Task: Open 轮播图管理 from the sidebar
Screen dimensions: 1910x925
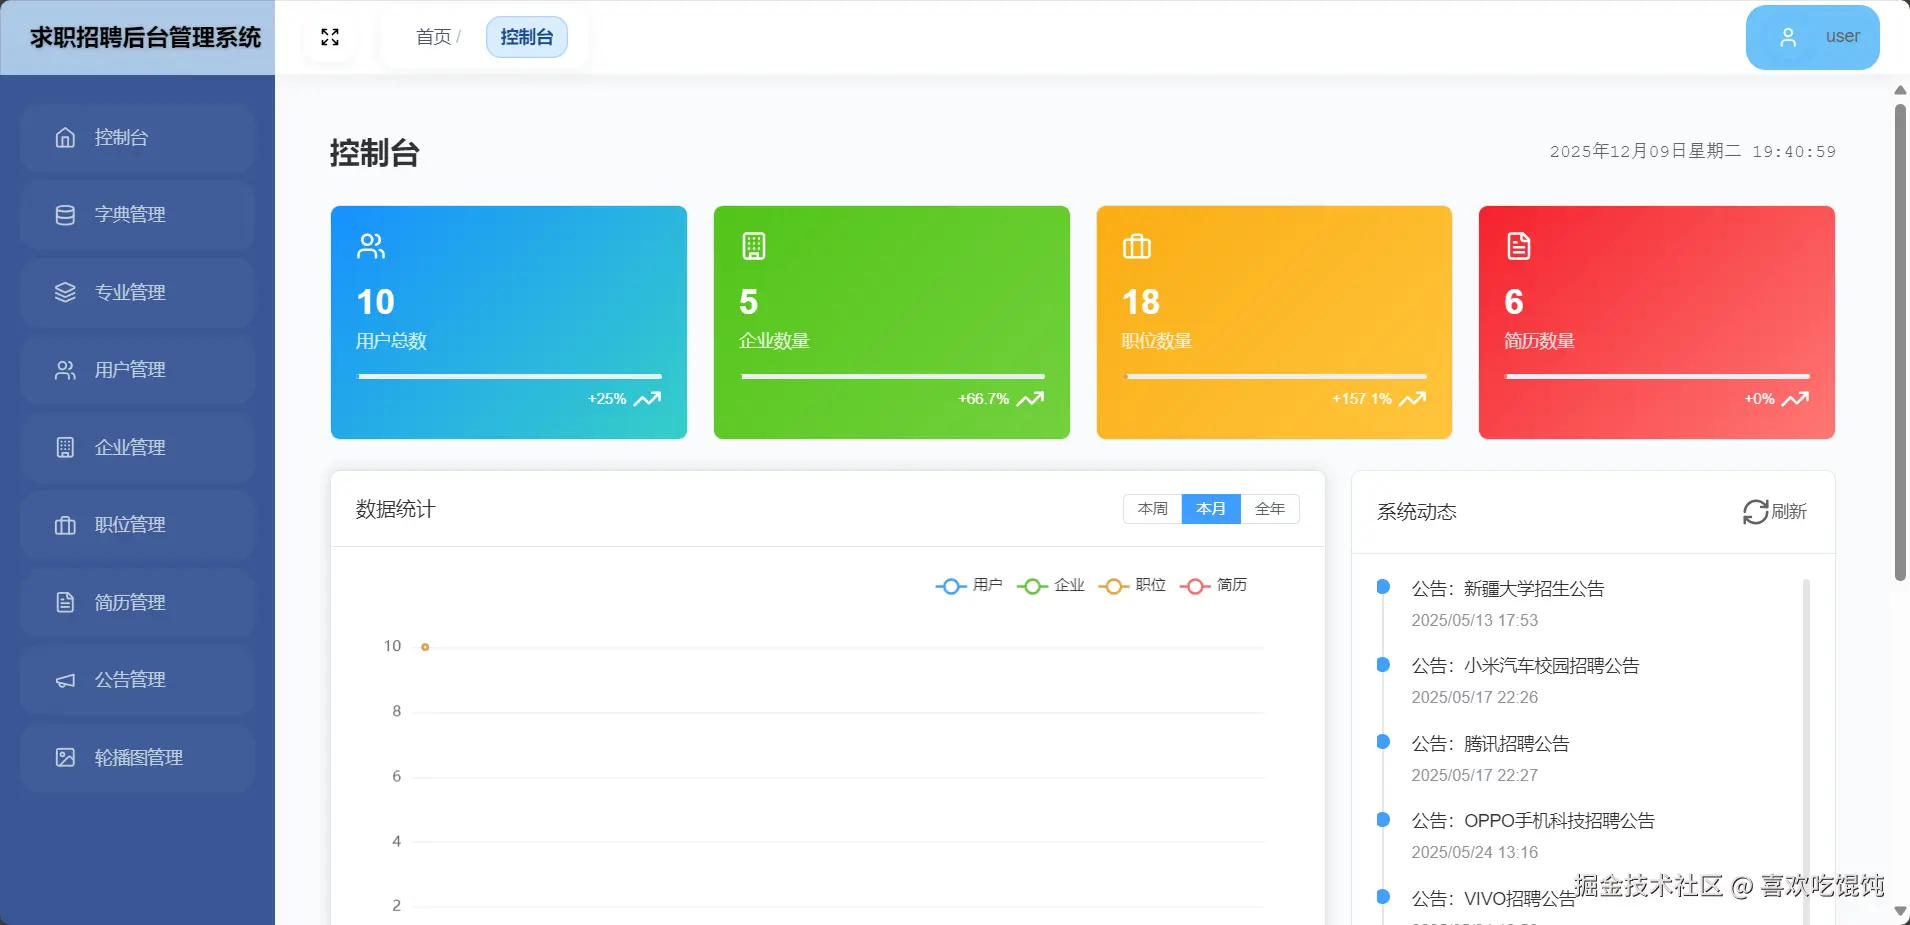Action: click(137, 758)
